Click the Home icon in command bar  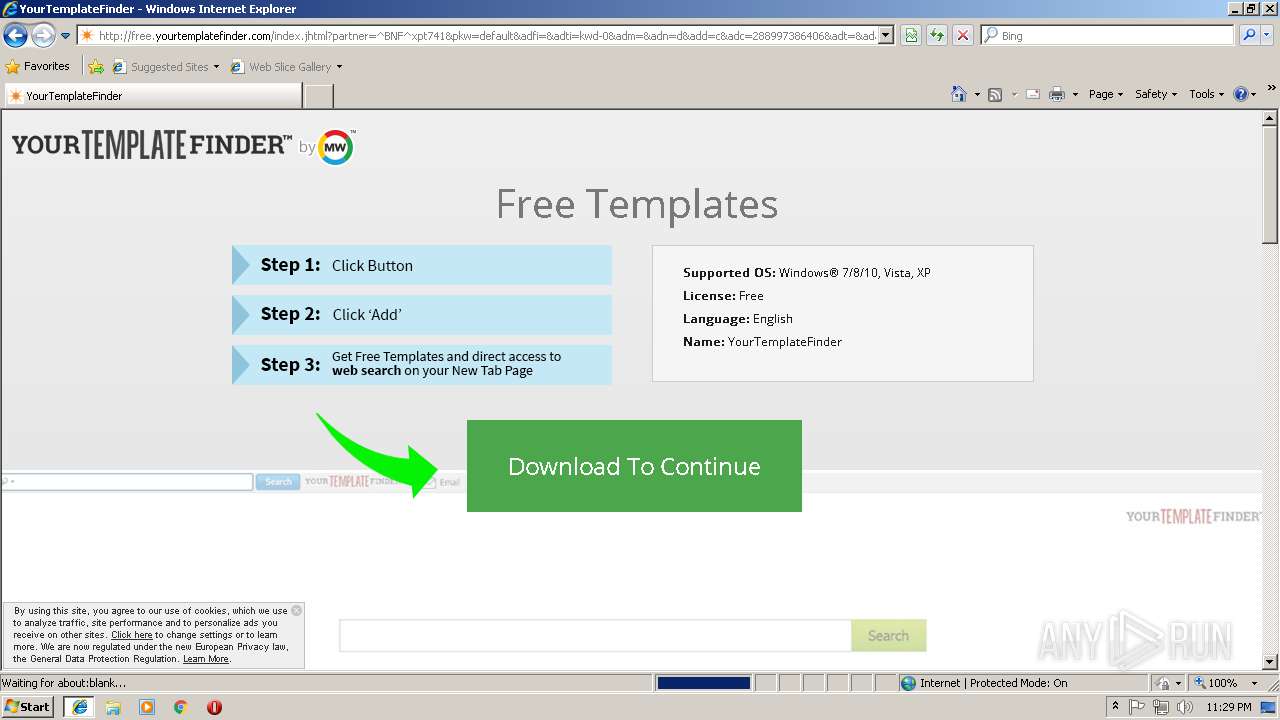pyautogui.click(x=958, y=94)
